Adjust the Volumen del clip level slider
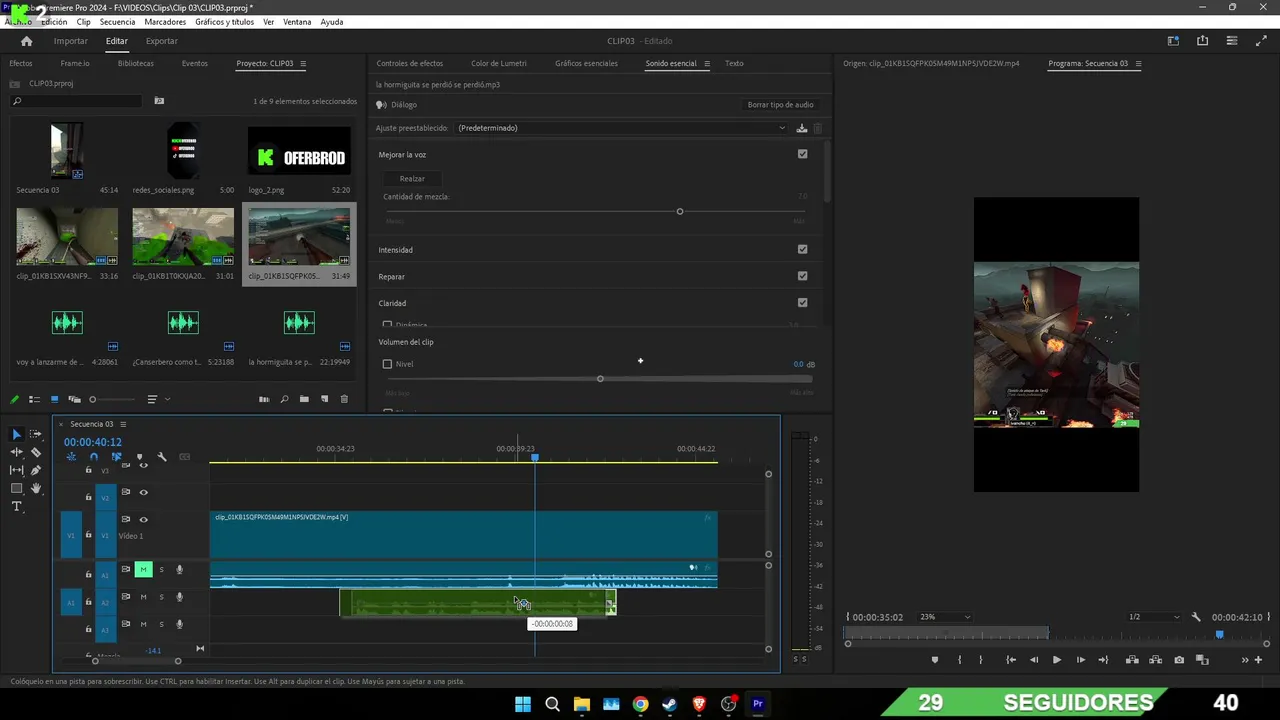1280x720 pixels. pos(600,379)
